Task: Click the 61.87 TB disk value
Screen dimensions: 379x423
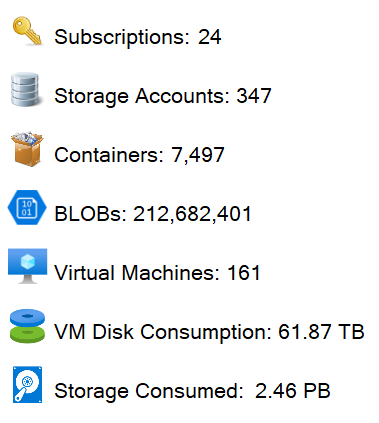Action: [x=321, y=332]
